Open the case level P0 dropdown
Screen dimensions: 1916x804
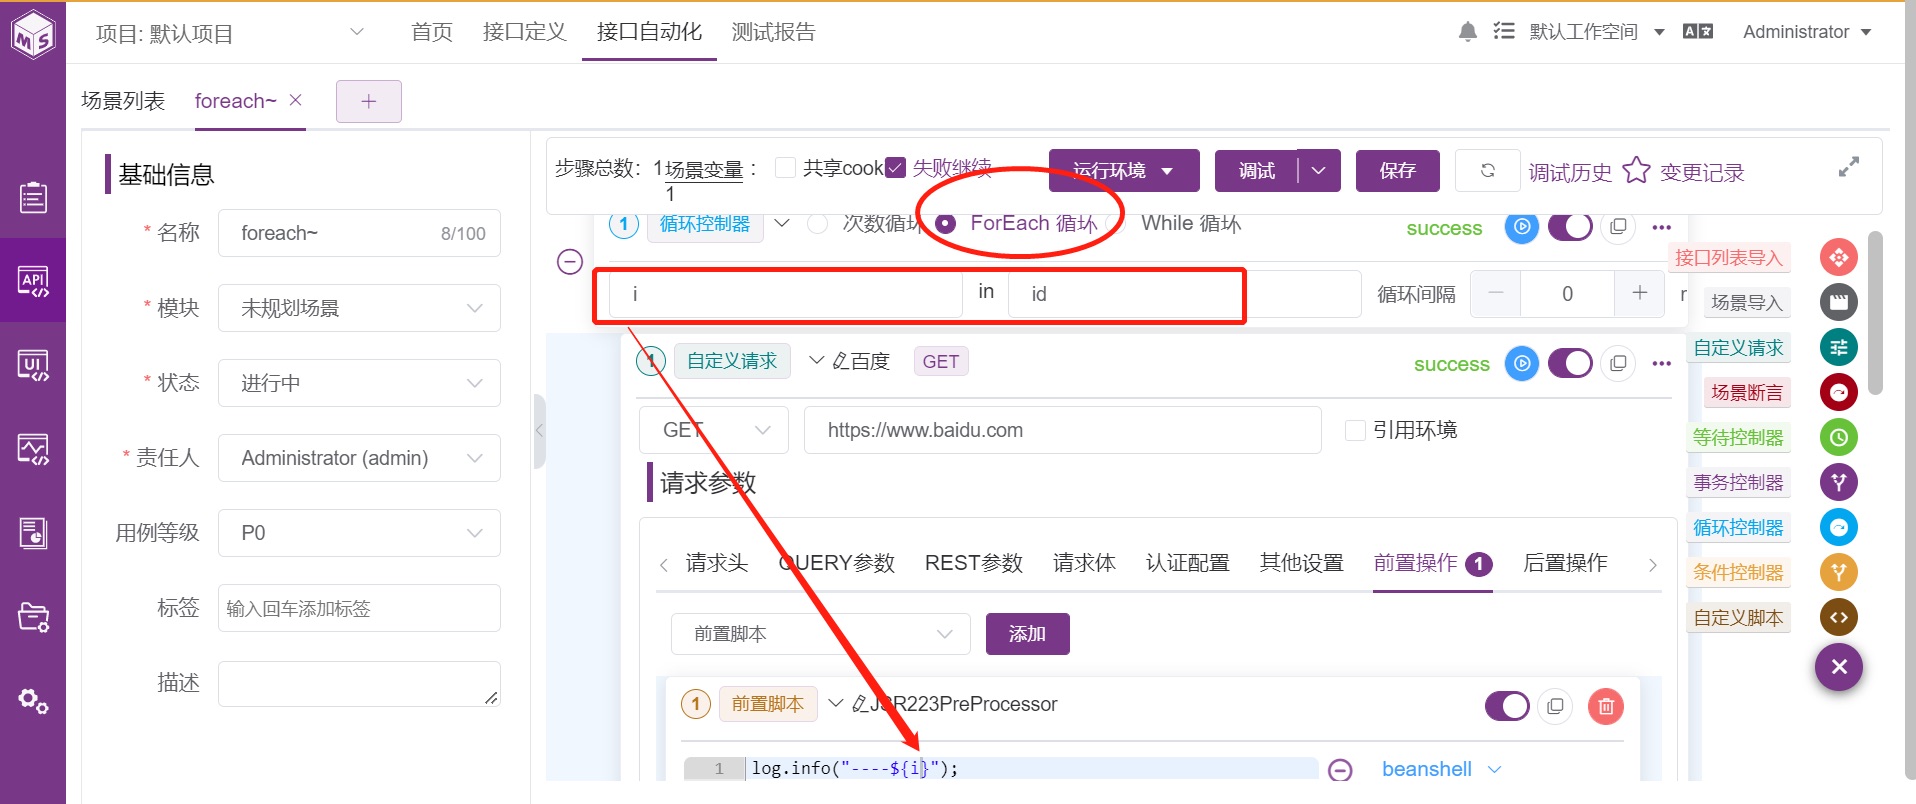tap(359, 533)
